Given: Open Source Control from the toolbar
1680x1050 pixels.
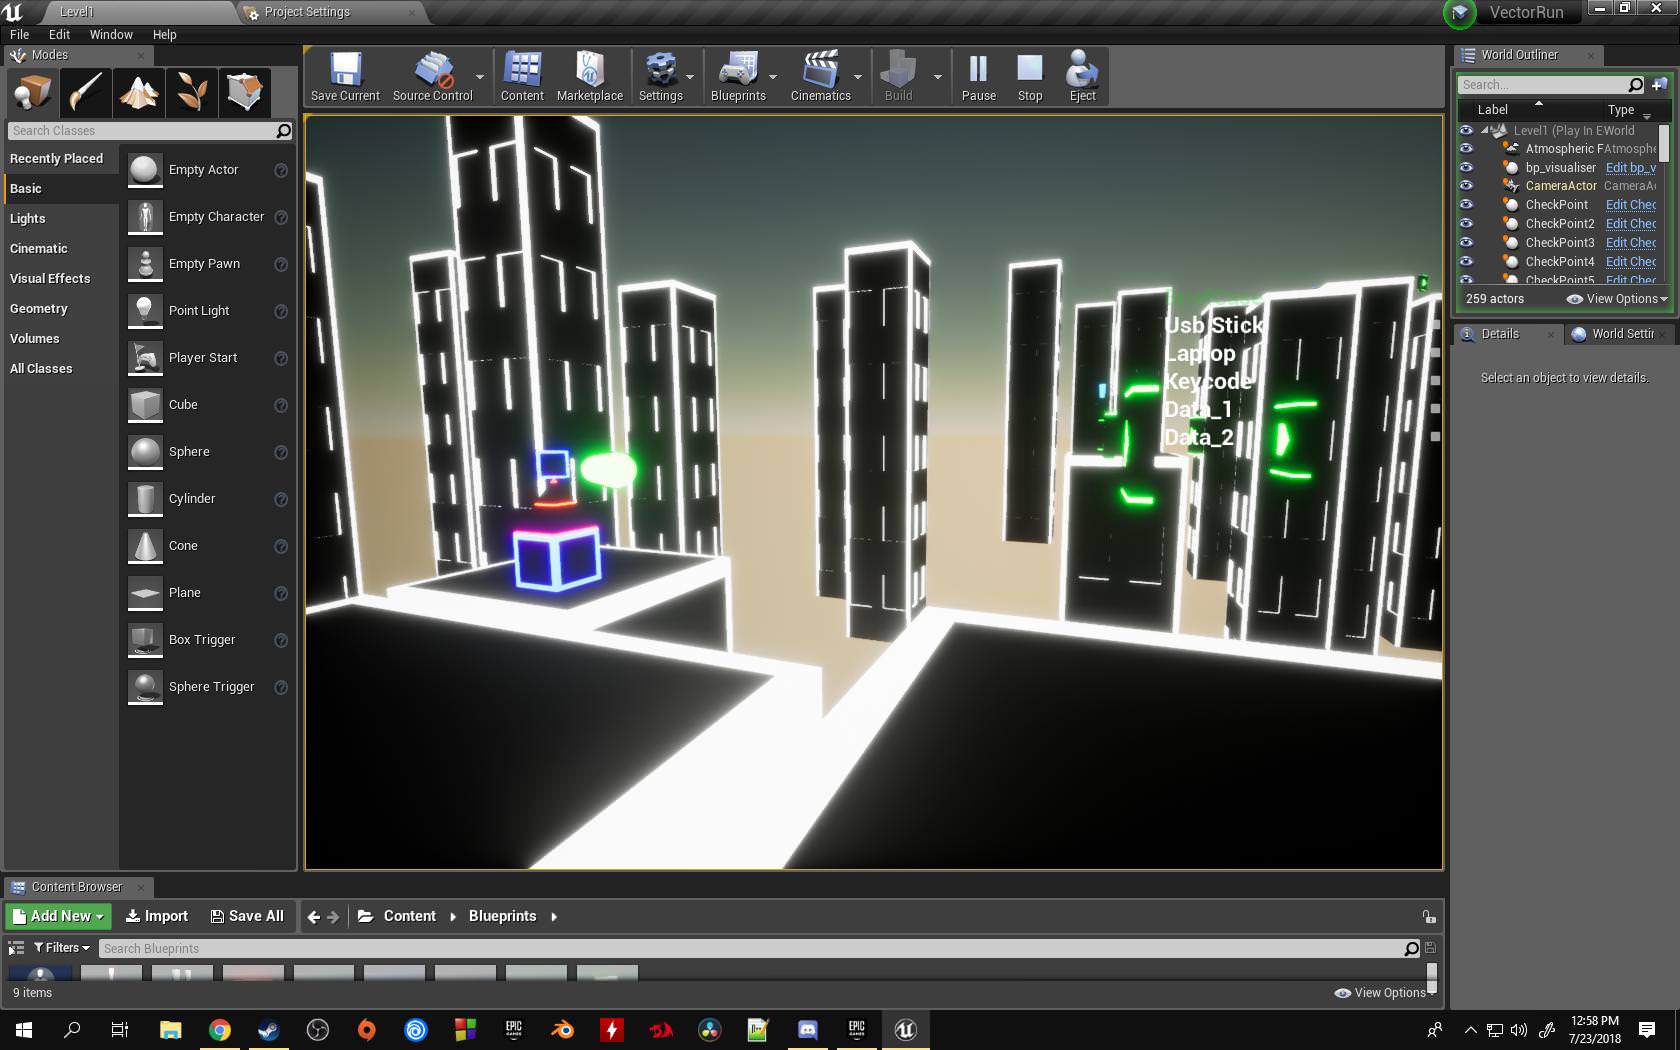Looking at the screenshot, I should (432, 77).
